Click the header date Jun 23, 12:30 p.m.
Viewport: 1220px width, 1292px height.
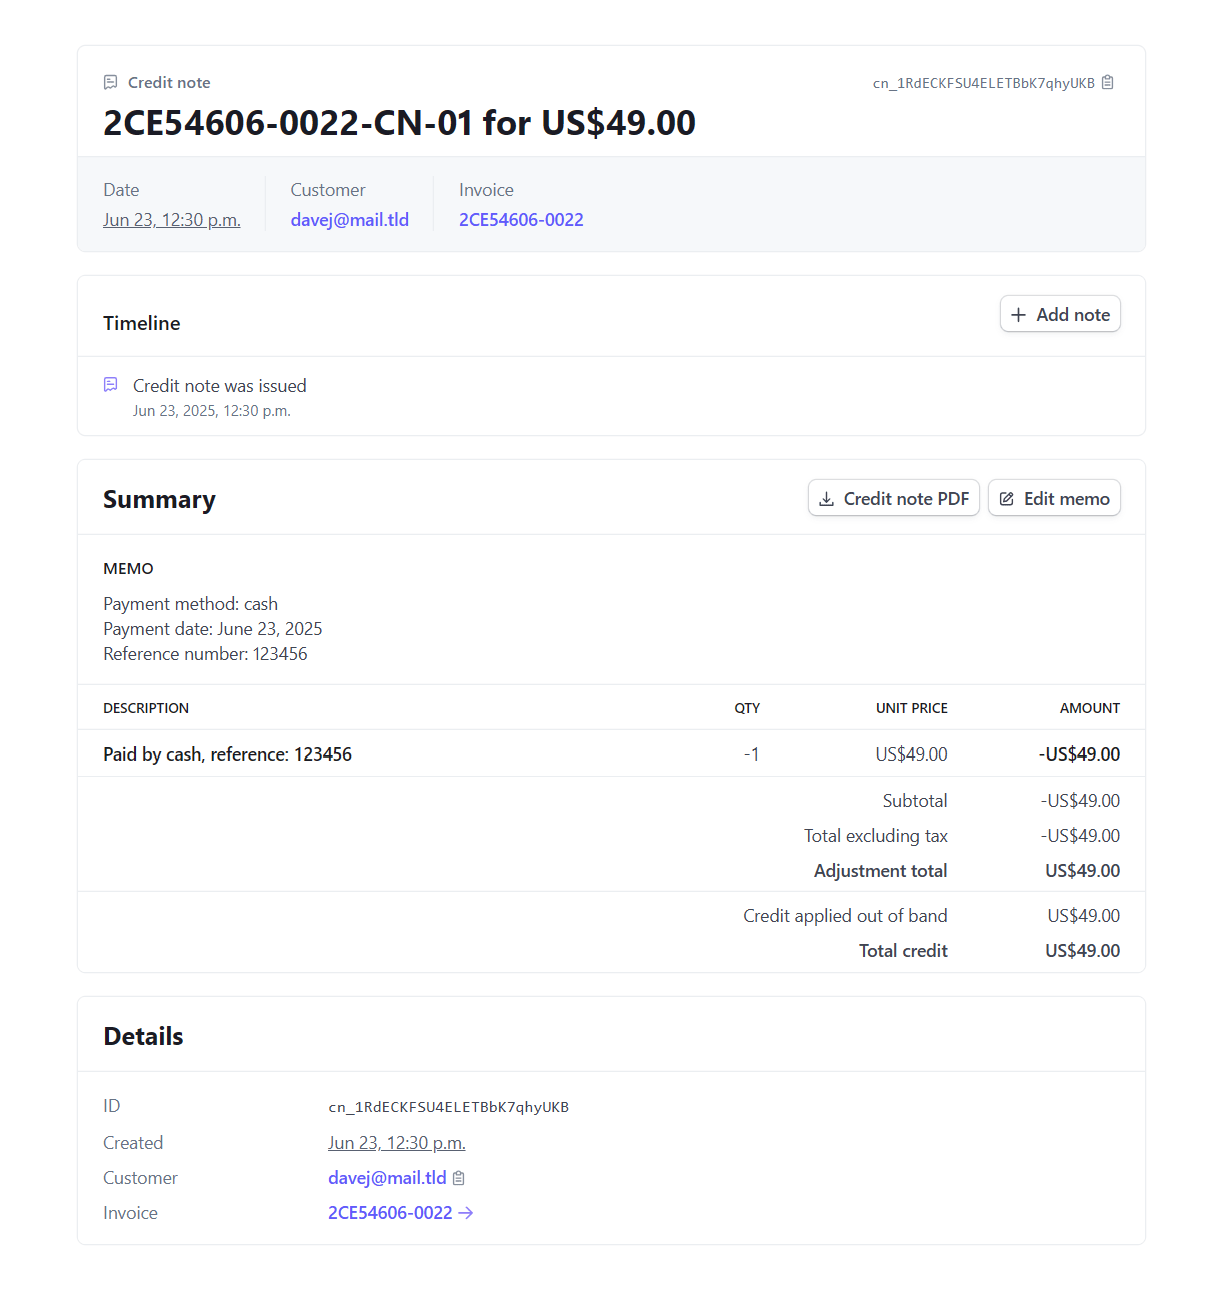click(x=172, y=220)
